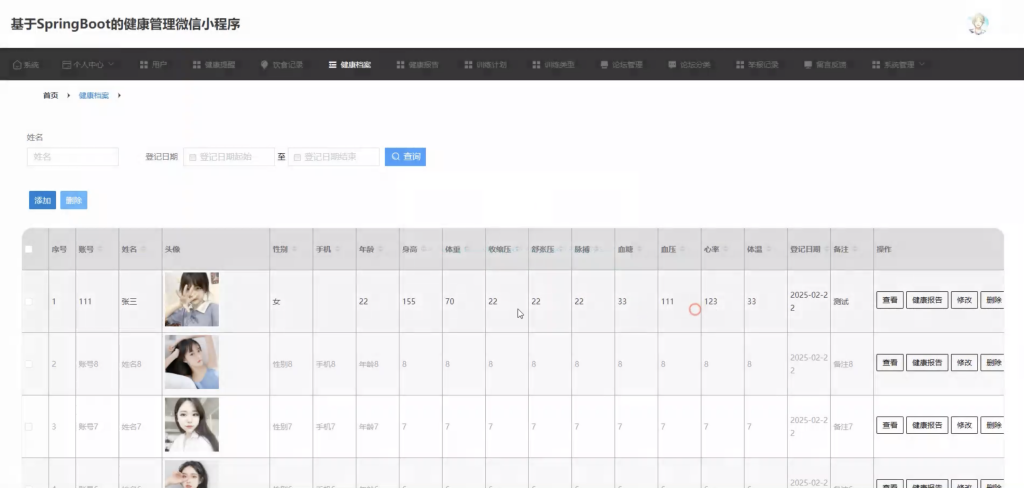Click the user avatar at top right
Image resolution: width=1024 pixels, height=488 pixels.
coord(978,24)
